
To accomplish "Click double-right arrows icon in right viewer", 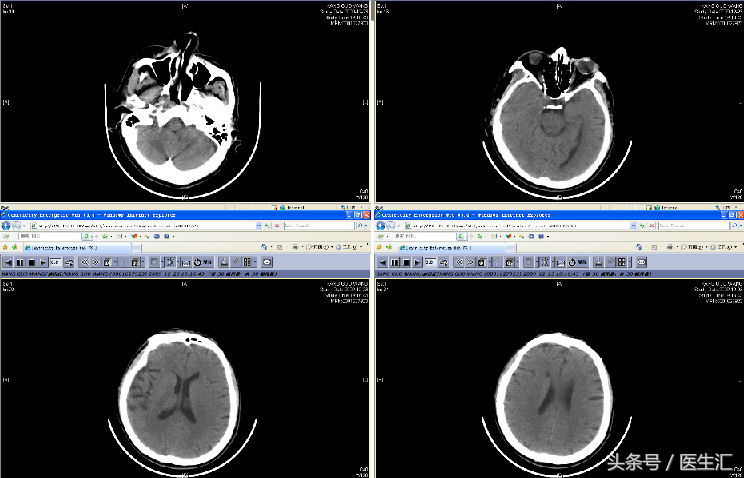I will (x=470, y=262).
